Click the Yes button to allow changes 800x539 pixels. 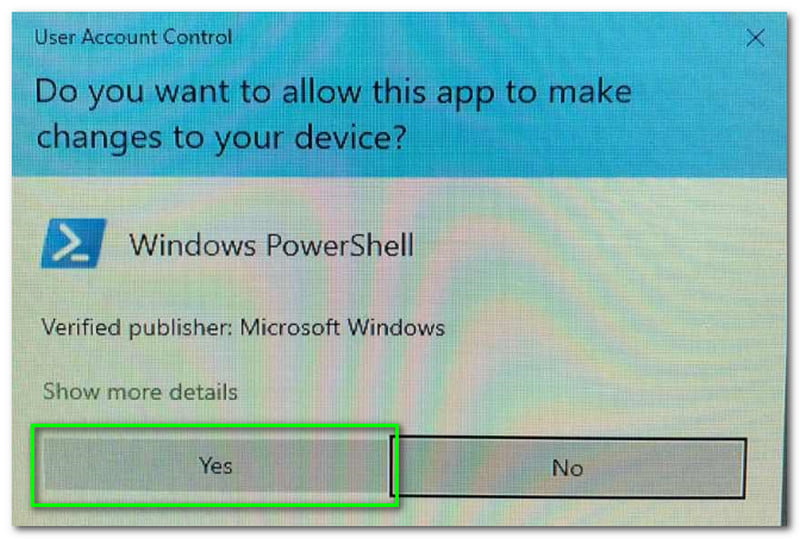point(215,466)
